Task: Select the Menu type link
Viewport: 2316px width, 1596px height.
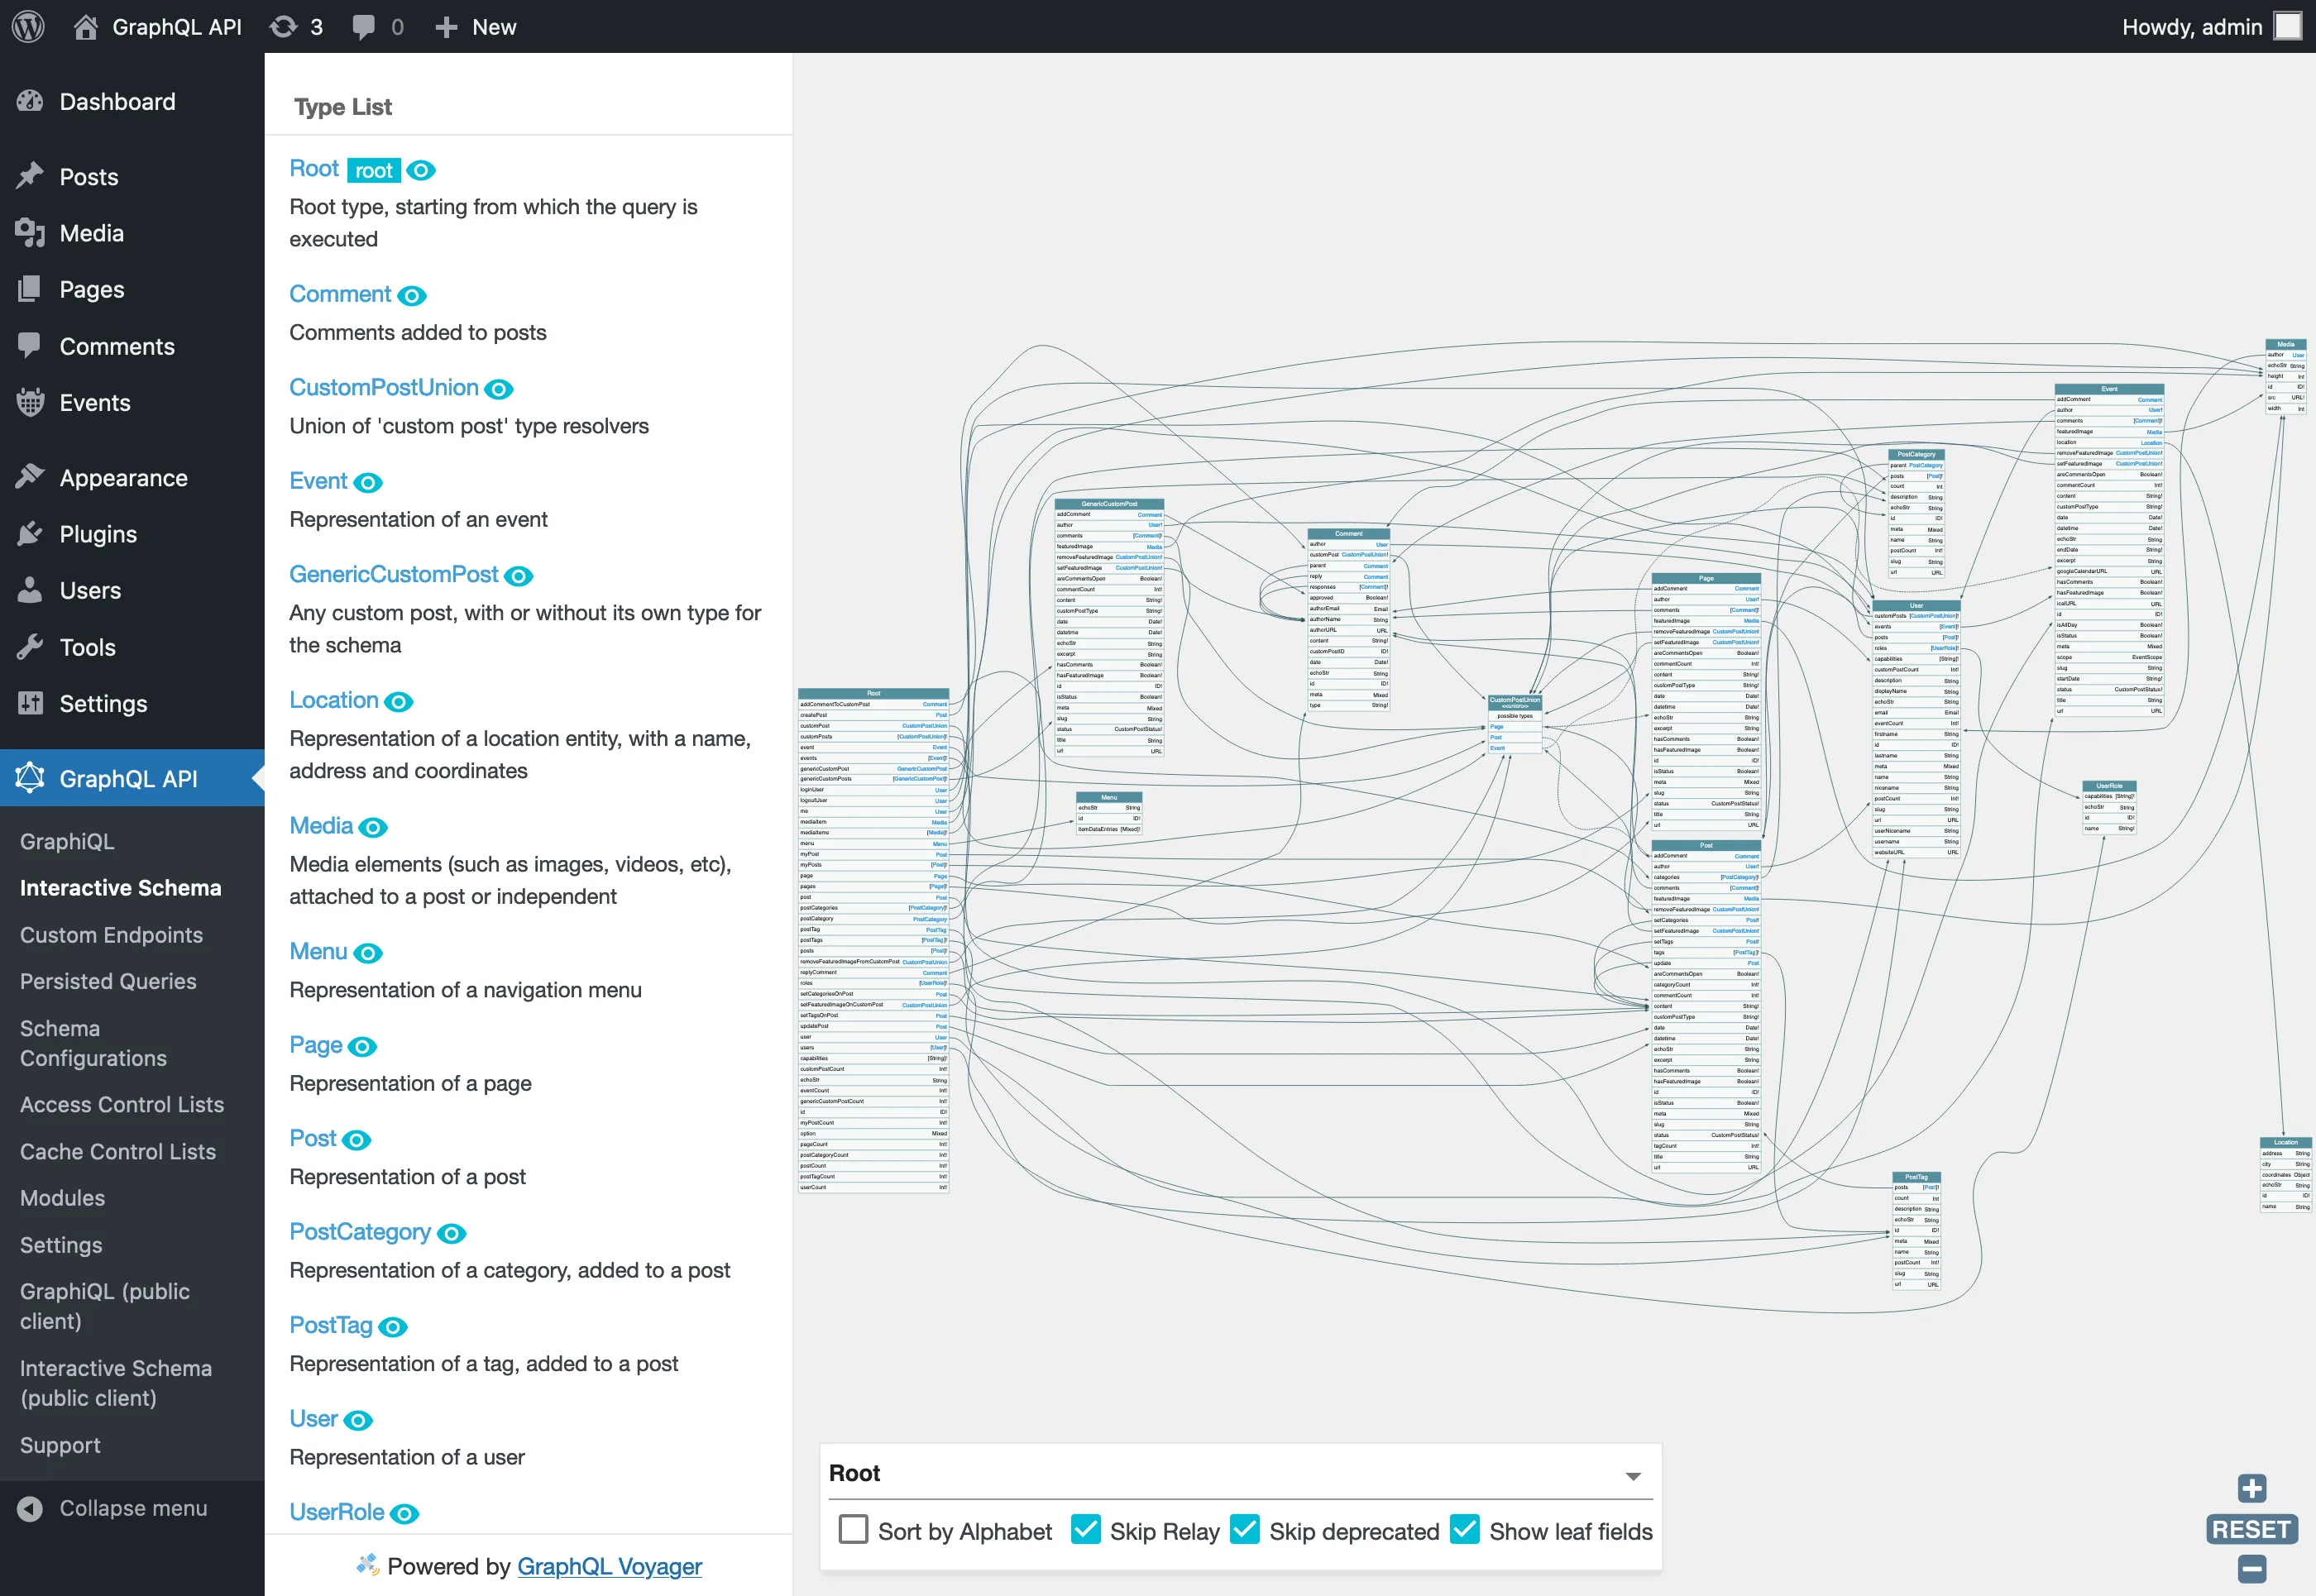Action: click(318, 951)
